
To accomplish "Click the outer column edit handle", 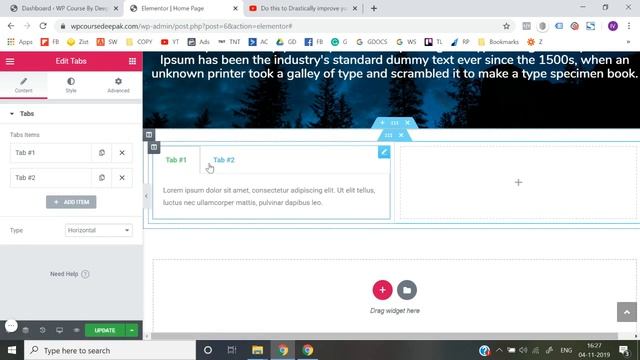I will pyautogui.click(x=149, y=135).
